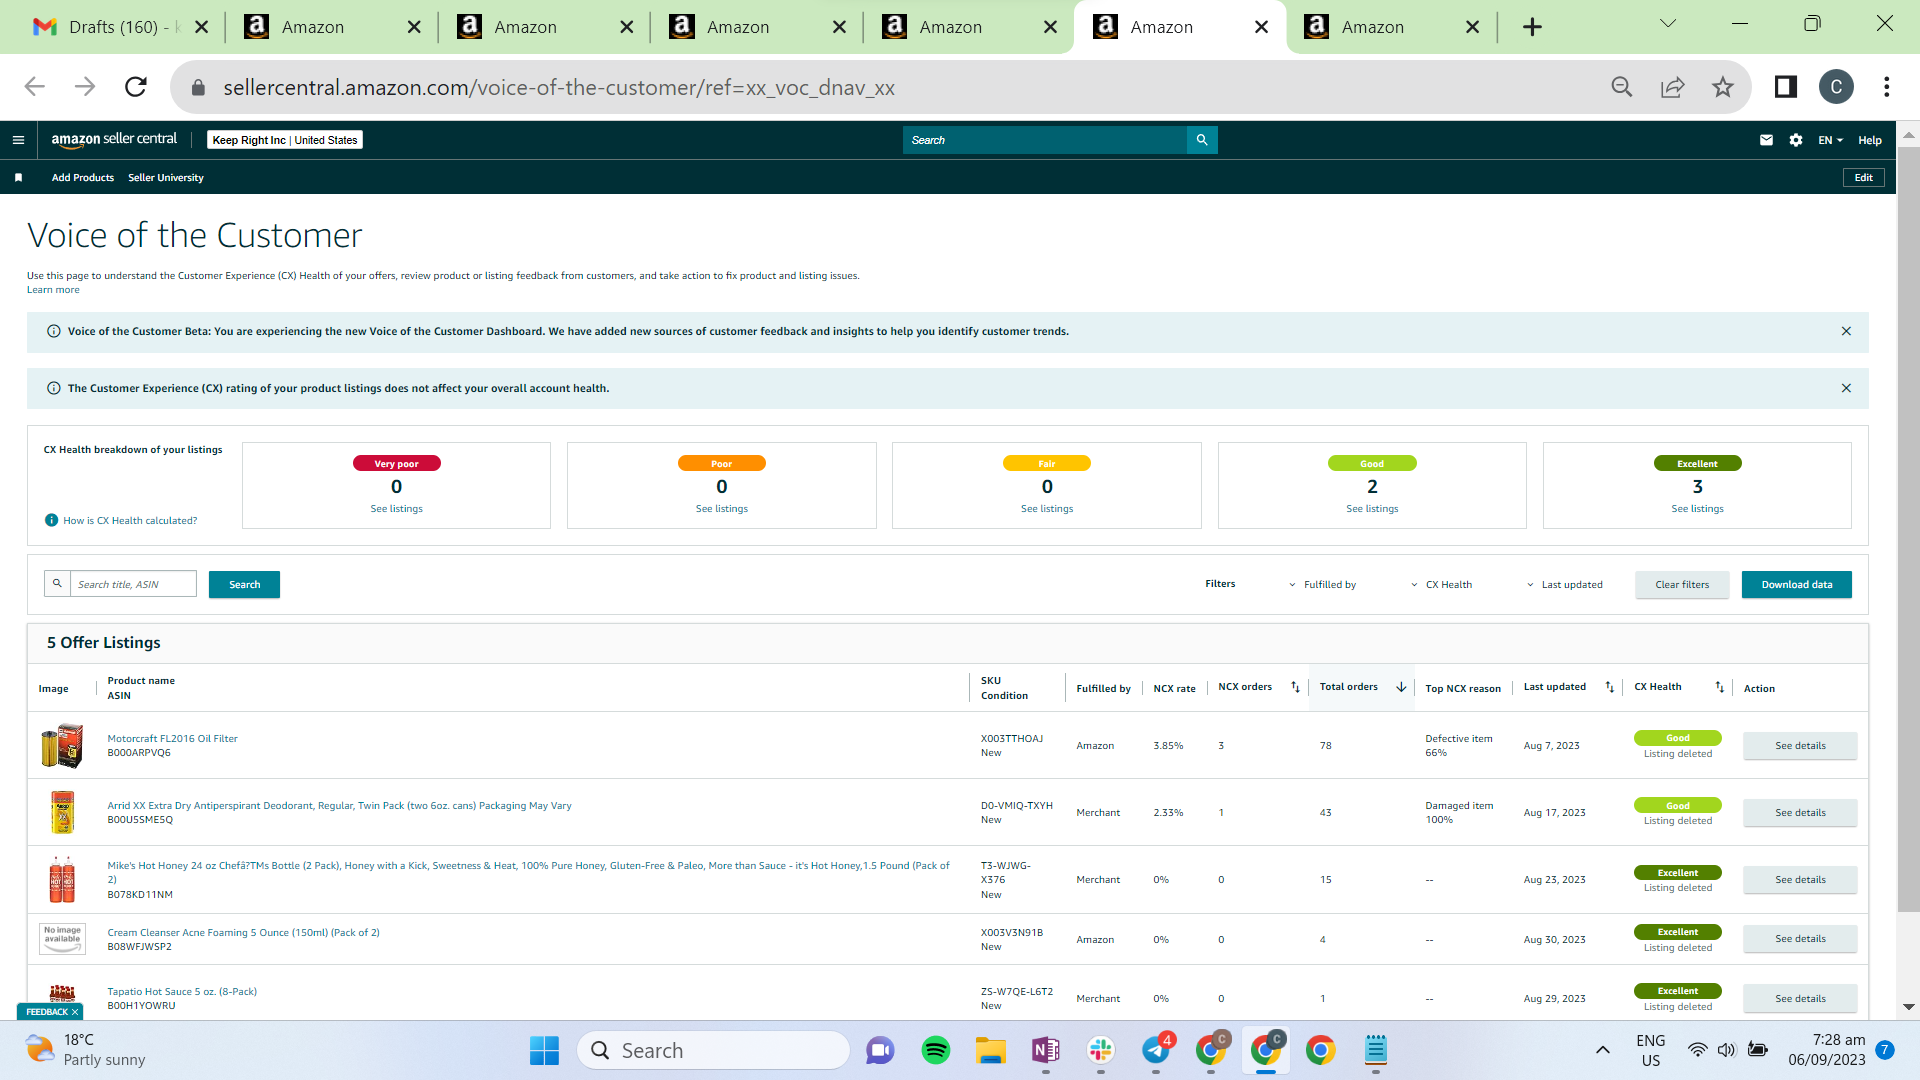The image size is (1920, 1080).
Task: Click the bookmark icon beside Add Products
Action: [18, 178]
